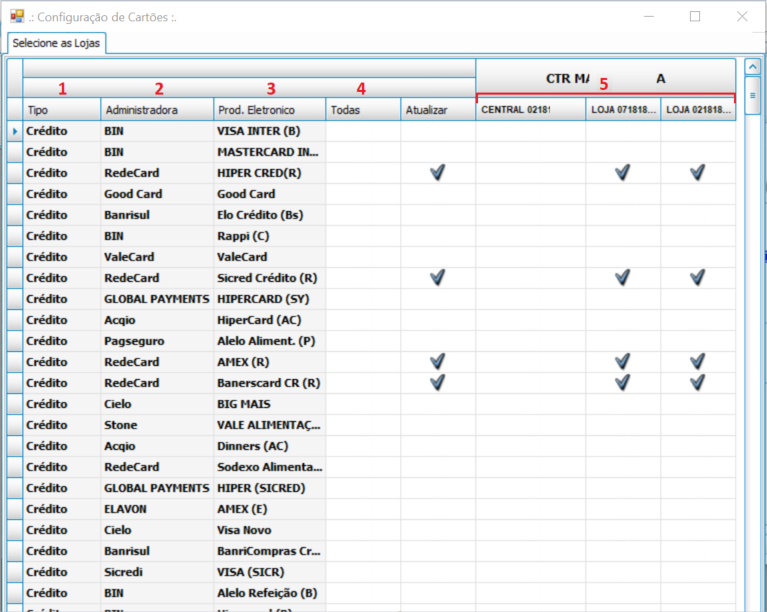Select BanriCompras Cr... product cell
The width and height of the screenshot is (767, 612).
270,551
